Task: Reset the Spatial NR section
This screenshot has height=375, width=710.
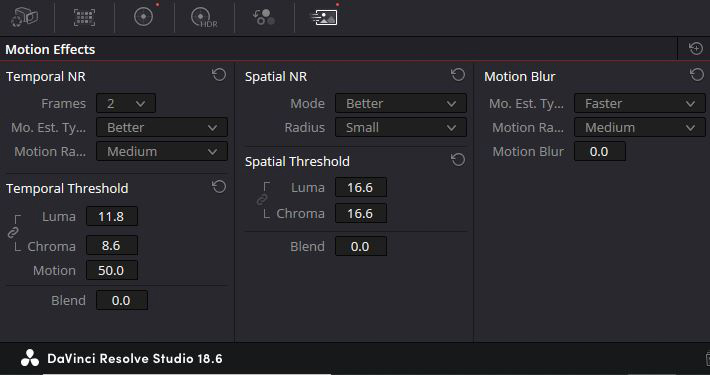Action: pos(458,75)
